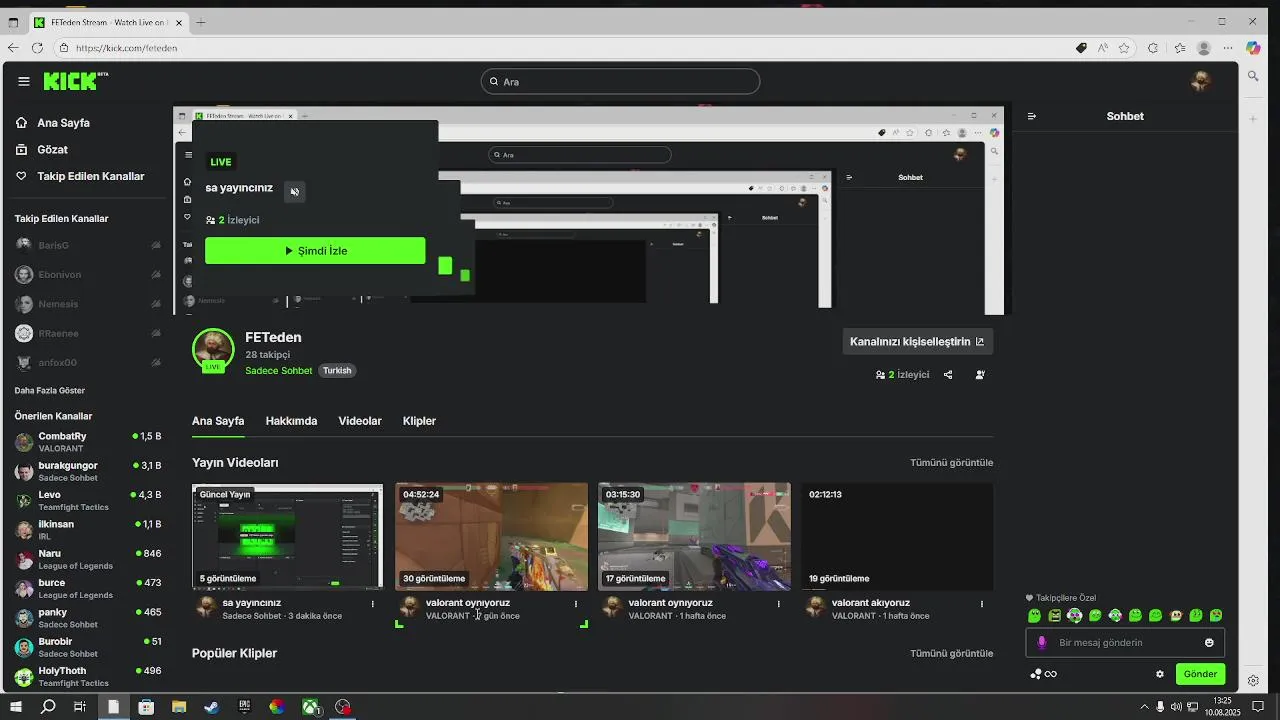Viewport: 1280px width, 720px height.
Task: Open the Edge Copilot icon
Action: 1253,48
